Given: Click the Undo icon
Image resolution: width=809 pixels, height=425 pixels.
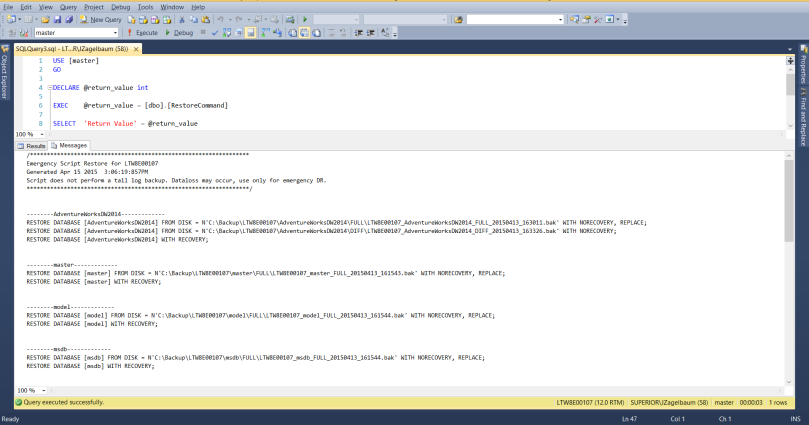Looking at the screenshot, I should pyautogui.click(x=220, y=20).
